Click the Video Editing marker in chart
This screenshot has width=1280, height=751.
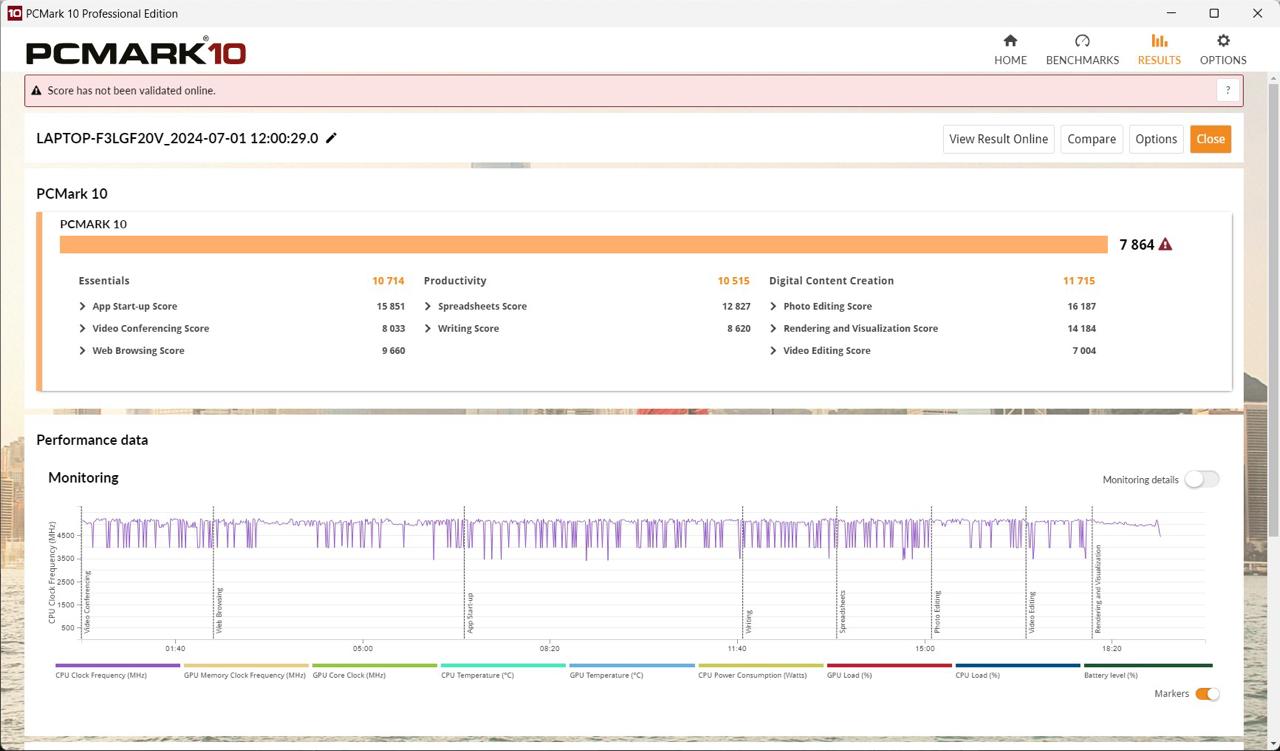pos(1032,613)
